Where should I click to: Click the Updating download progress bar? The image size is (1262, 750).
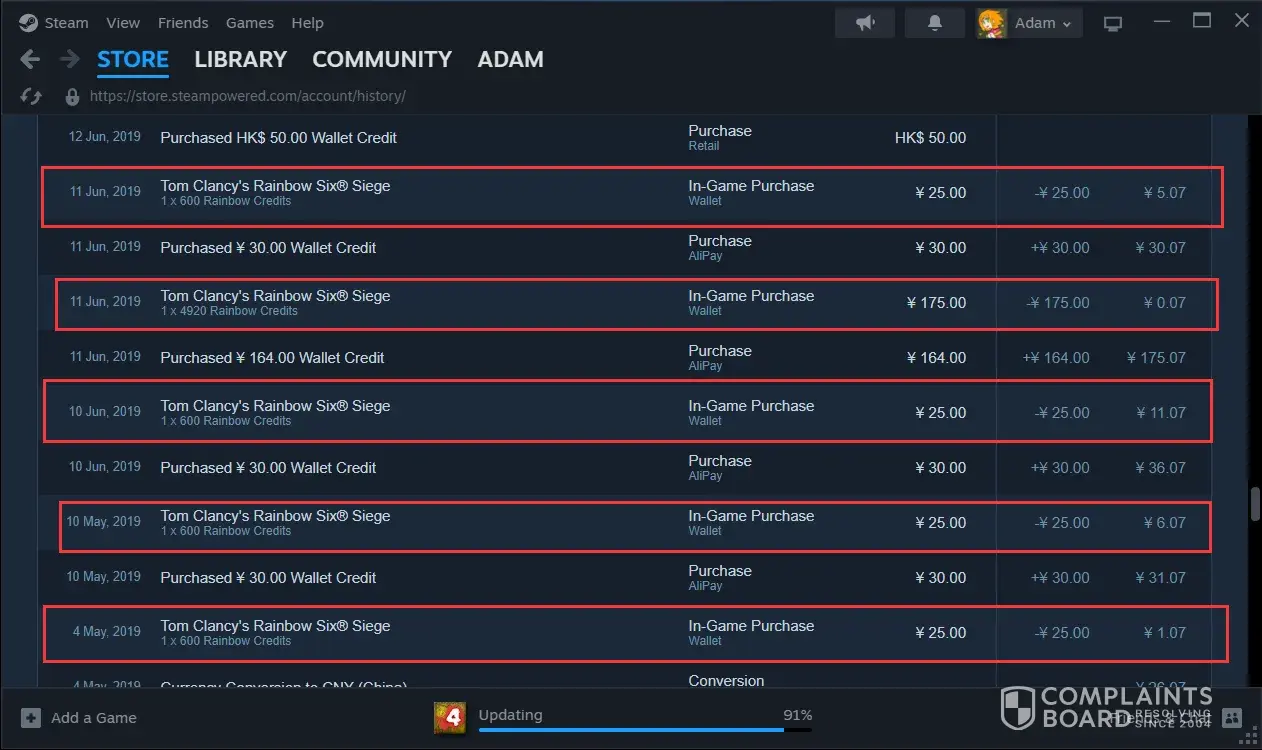645,729
